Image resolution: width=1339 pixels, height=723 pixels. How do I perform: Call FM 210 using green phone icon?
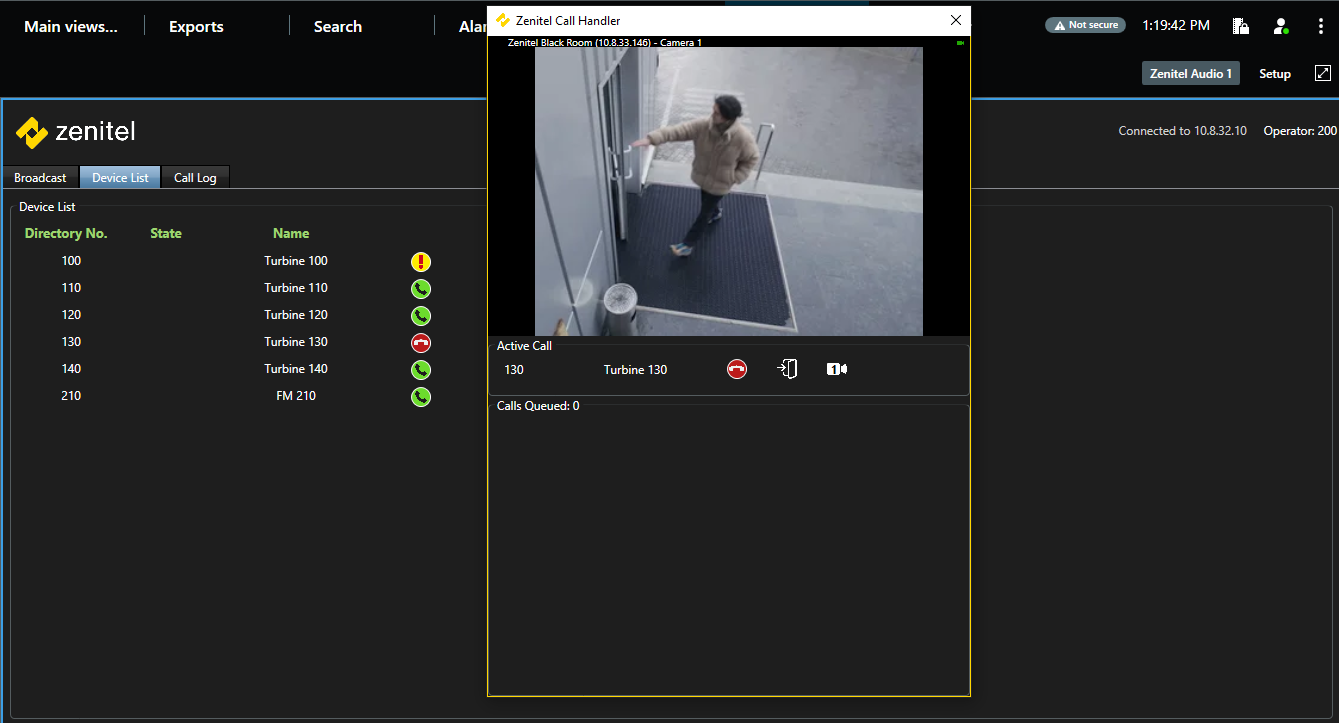pos(421,397)
